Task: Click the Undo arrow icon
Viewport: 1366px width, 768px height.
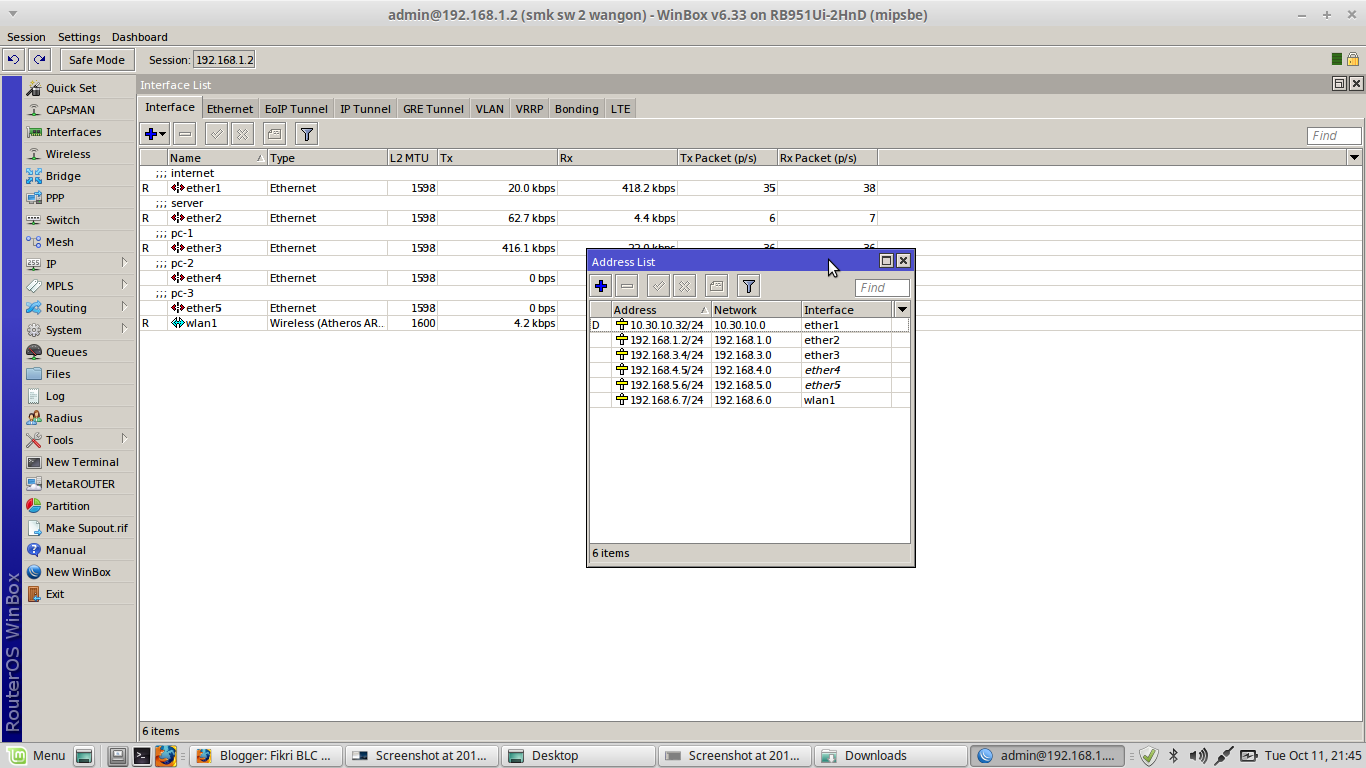Action: coord(14,60)
